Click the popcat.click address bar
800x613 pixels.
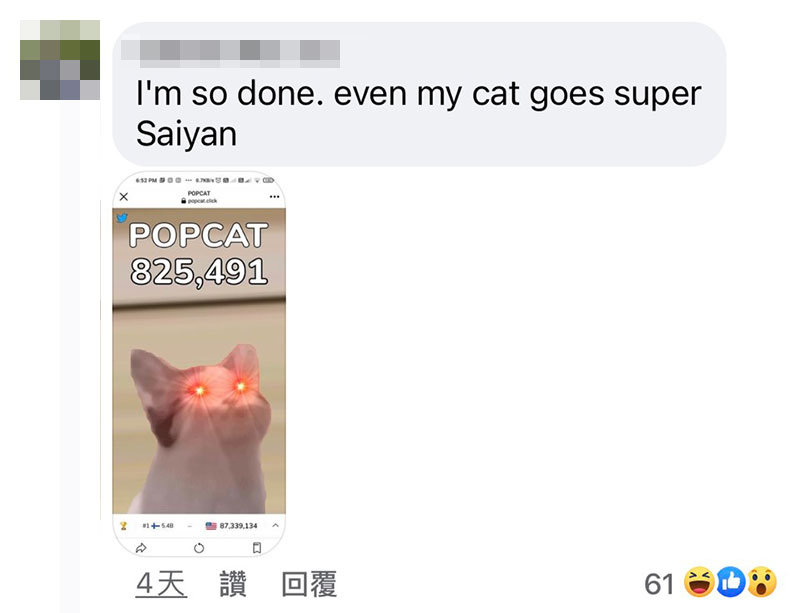pos(199,197)
